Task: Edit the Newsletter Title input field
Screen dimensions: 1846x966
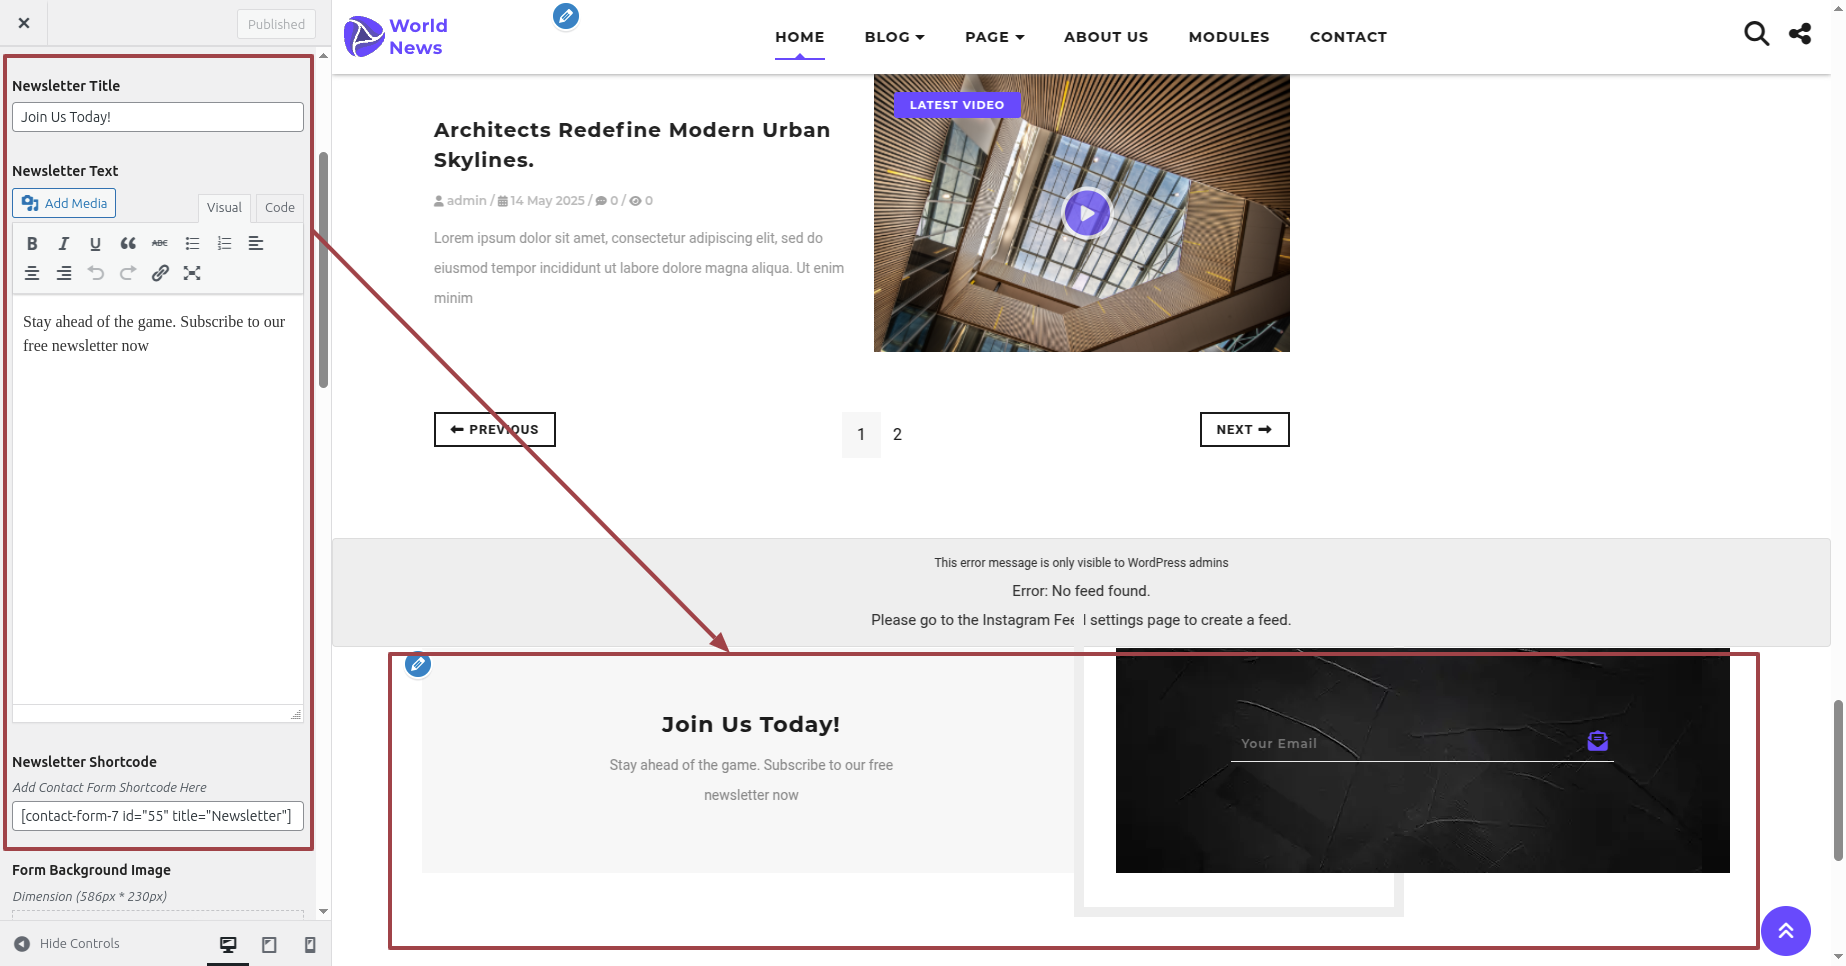Action: coord(158,117)
